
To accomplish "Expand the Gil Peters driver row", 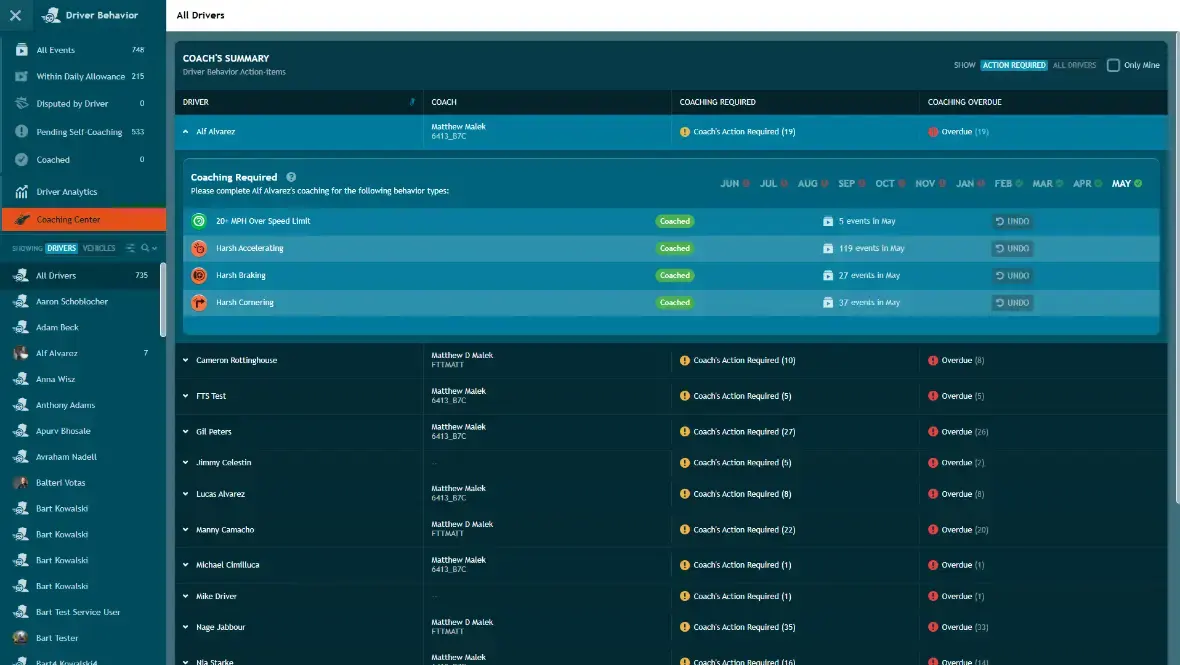I will point(185,432).
